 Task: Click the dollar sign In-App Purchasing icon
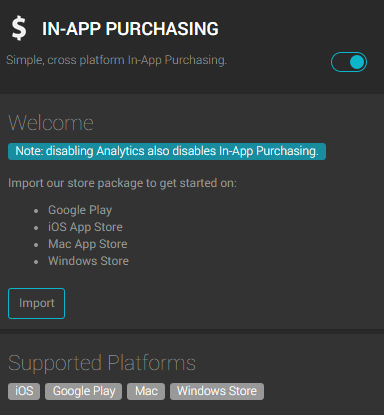(x=19, y=29)
